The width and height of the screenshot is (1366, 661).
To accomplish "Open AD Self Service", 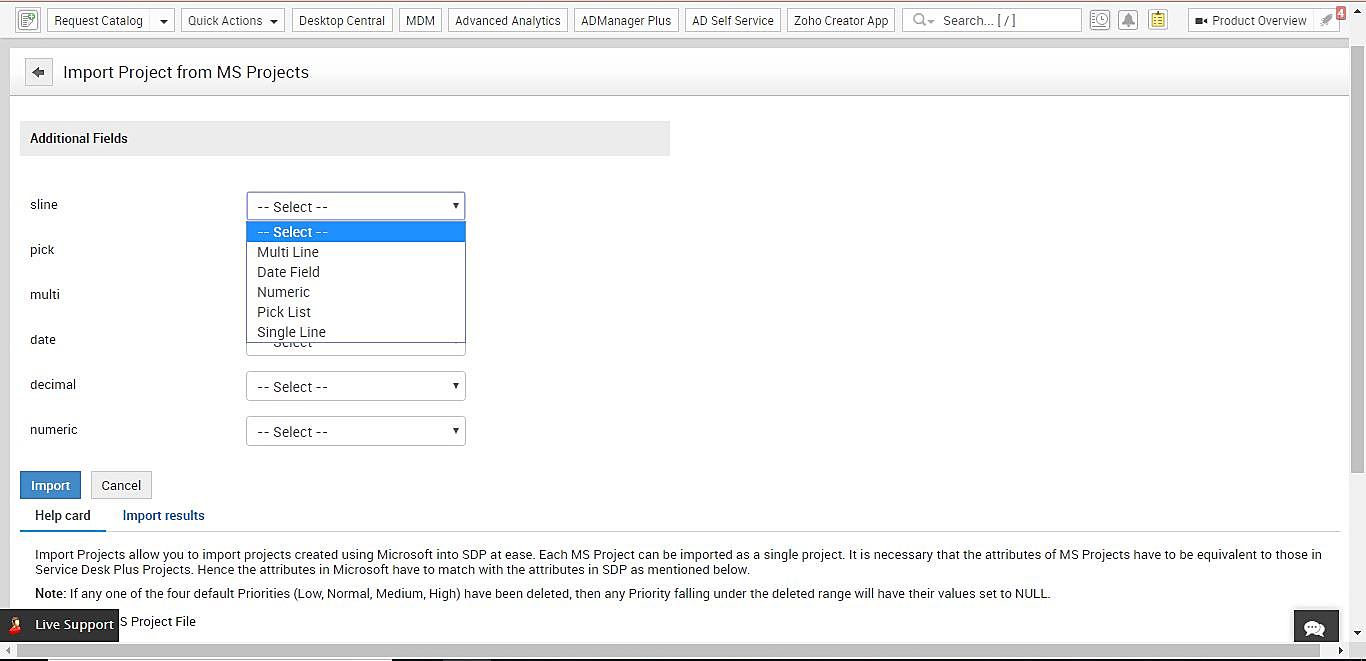I will (x=733, y=20).
